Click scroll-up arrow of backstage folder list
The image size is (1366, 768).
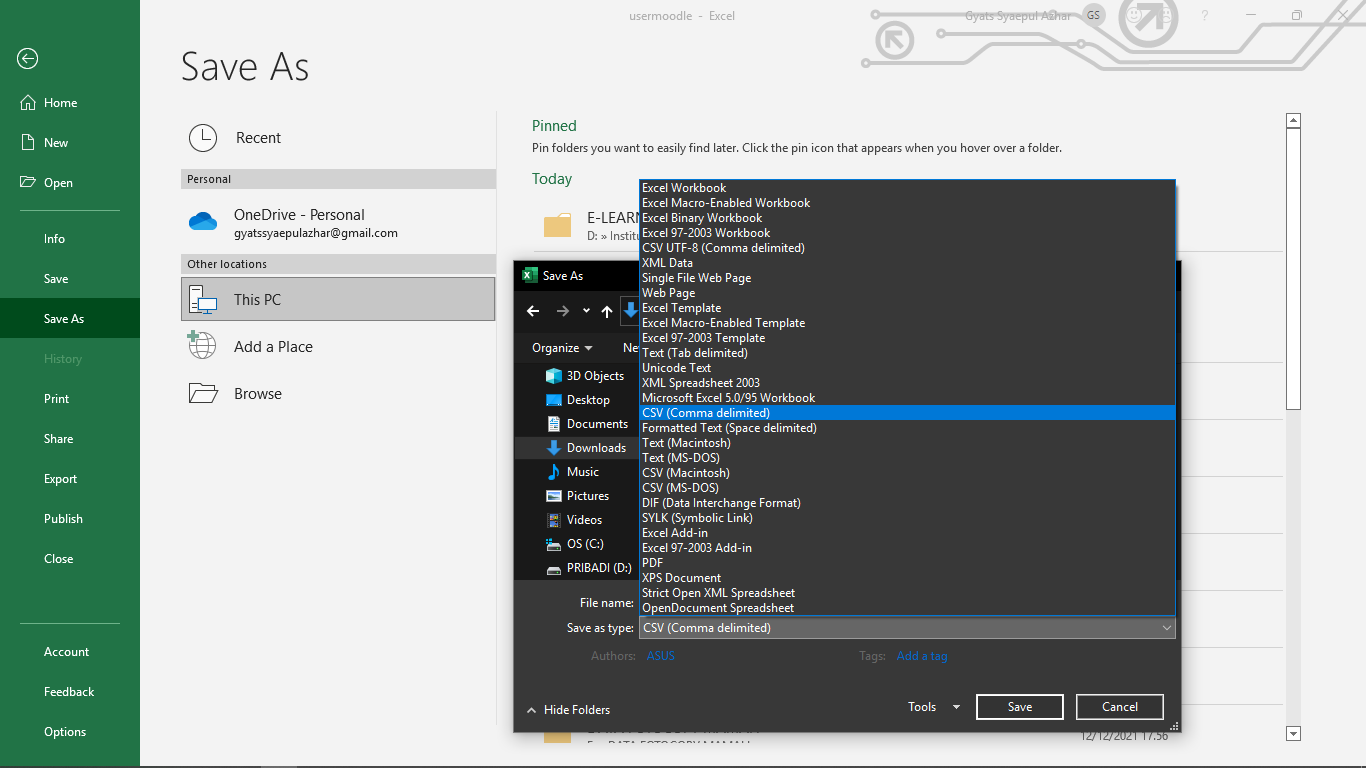click(x=1293, y=120)
